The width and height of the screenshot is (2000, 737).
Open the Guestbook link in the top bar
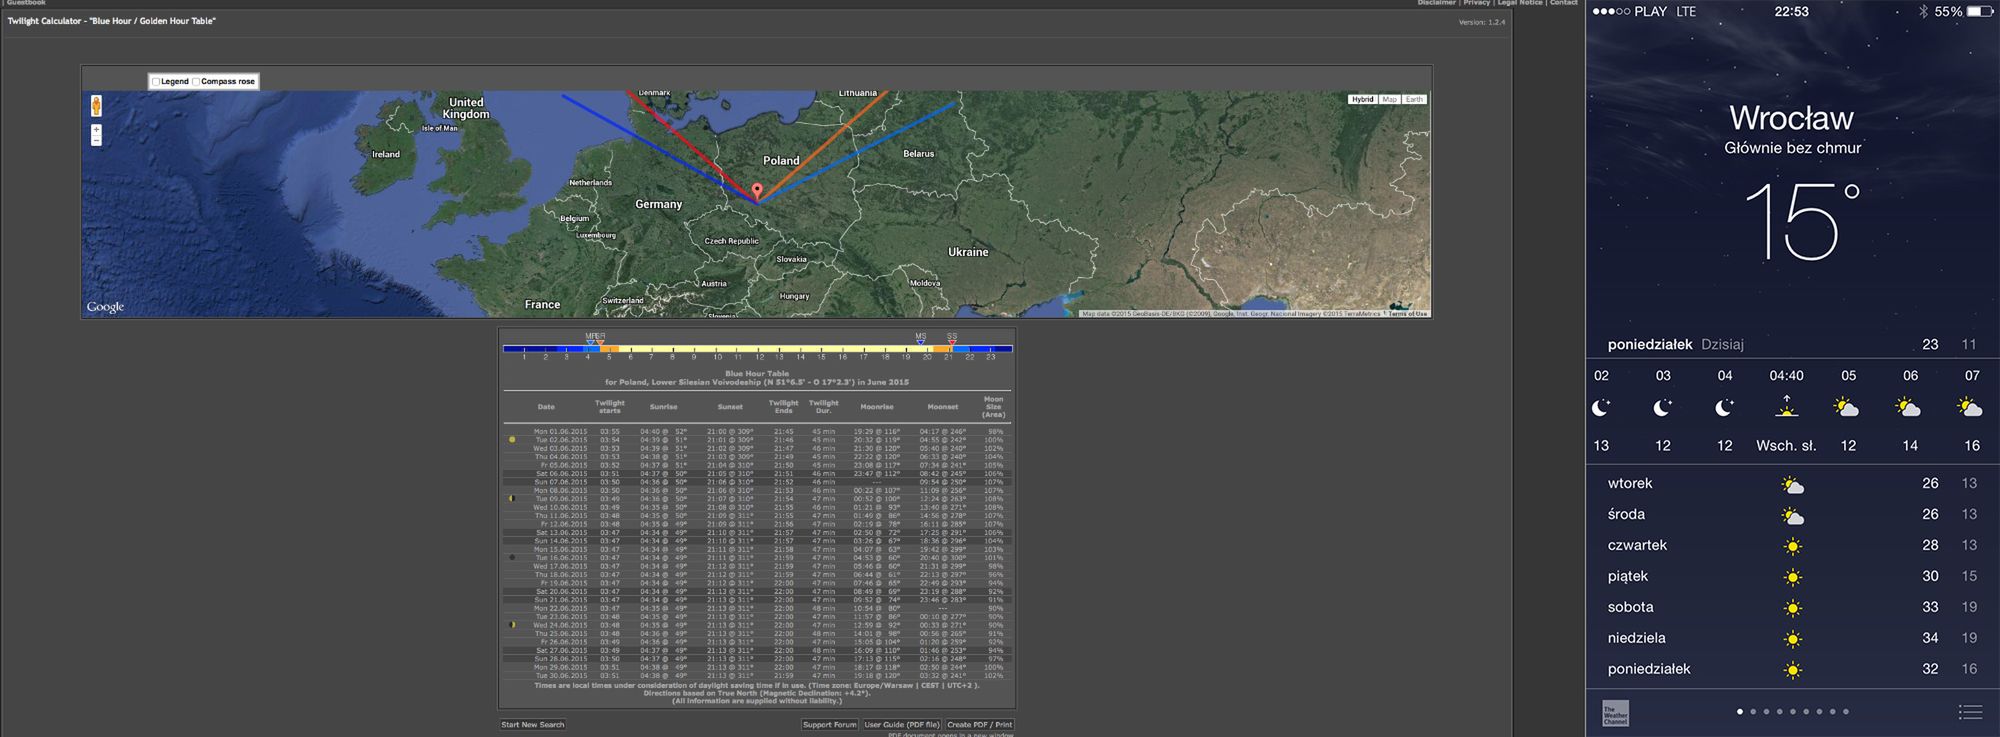(x=26, y=3)
